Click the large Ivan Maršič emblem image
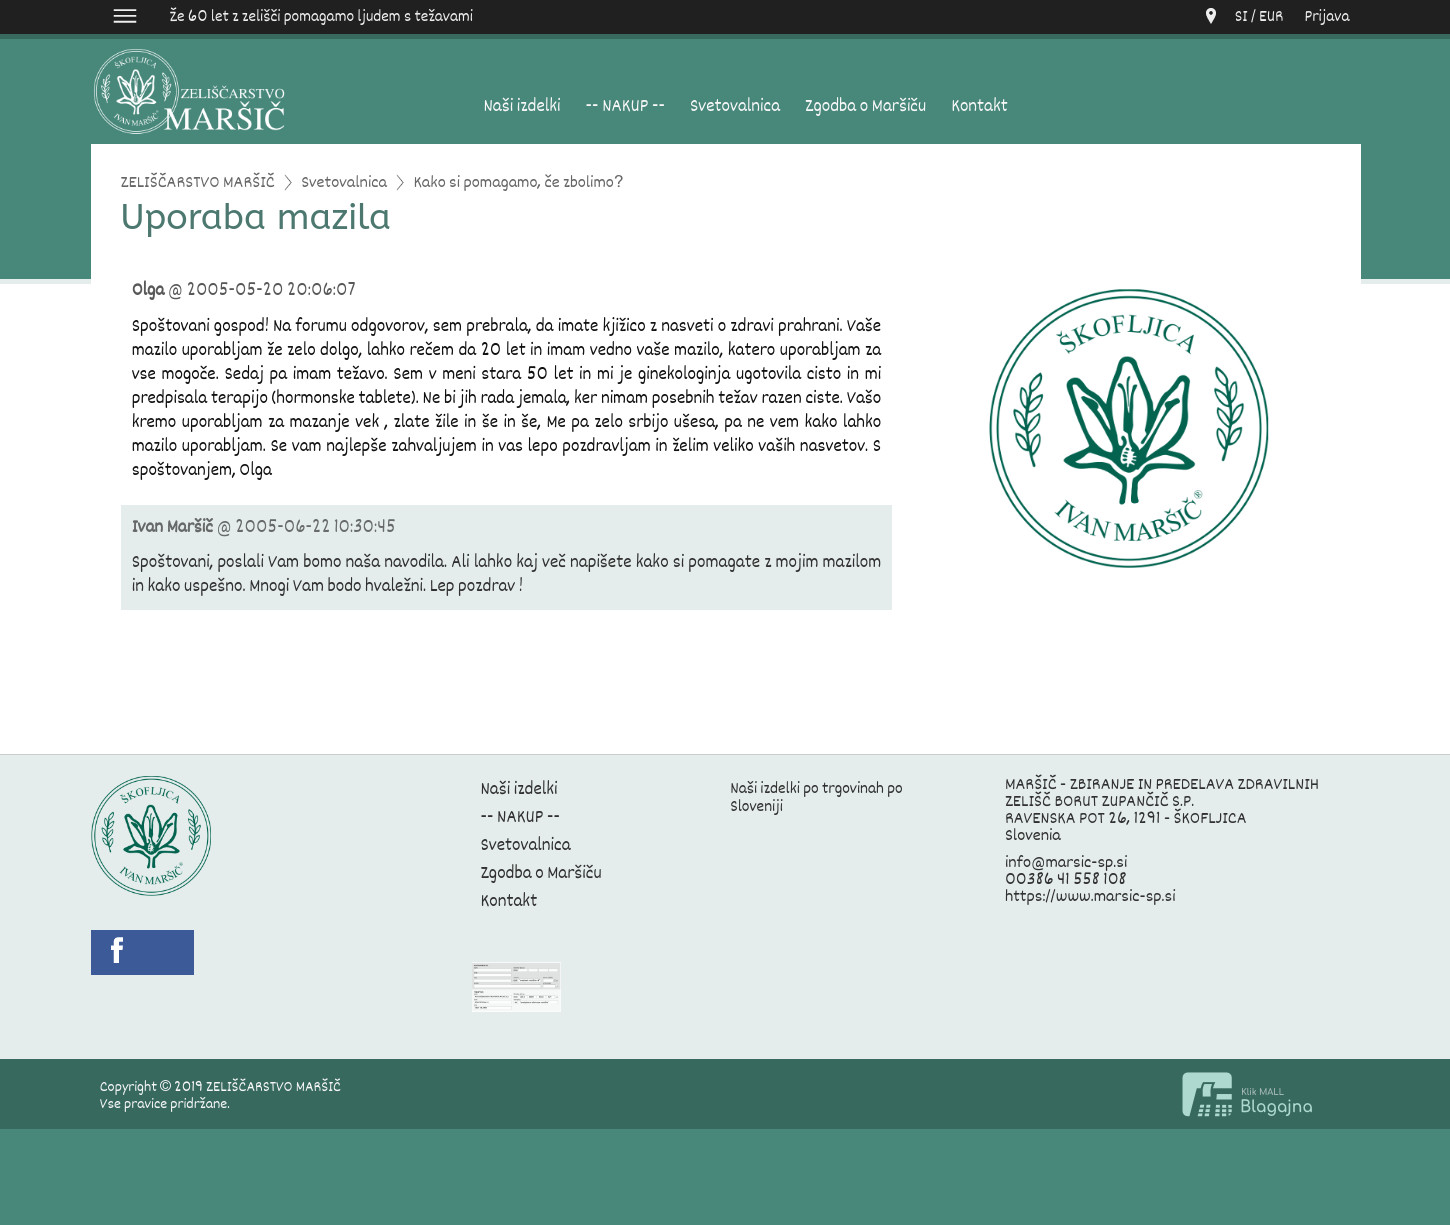This screenshot has width=1450, height=1225. [1128, 428]
